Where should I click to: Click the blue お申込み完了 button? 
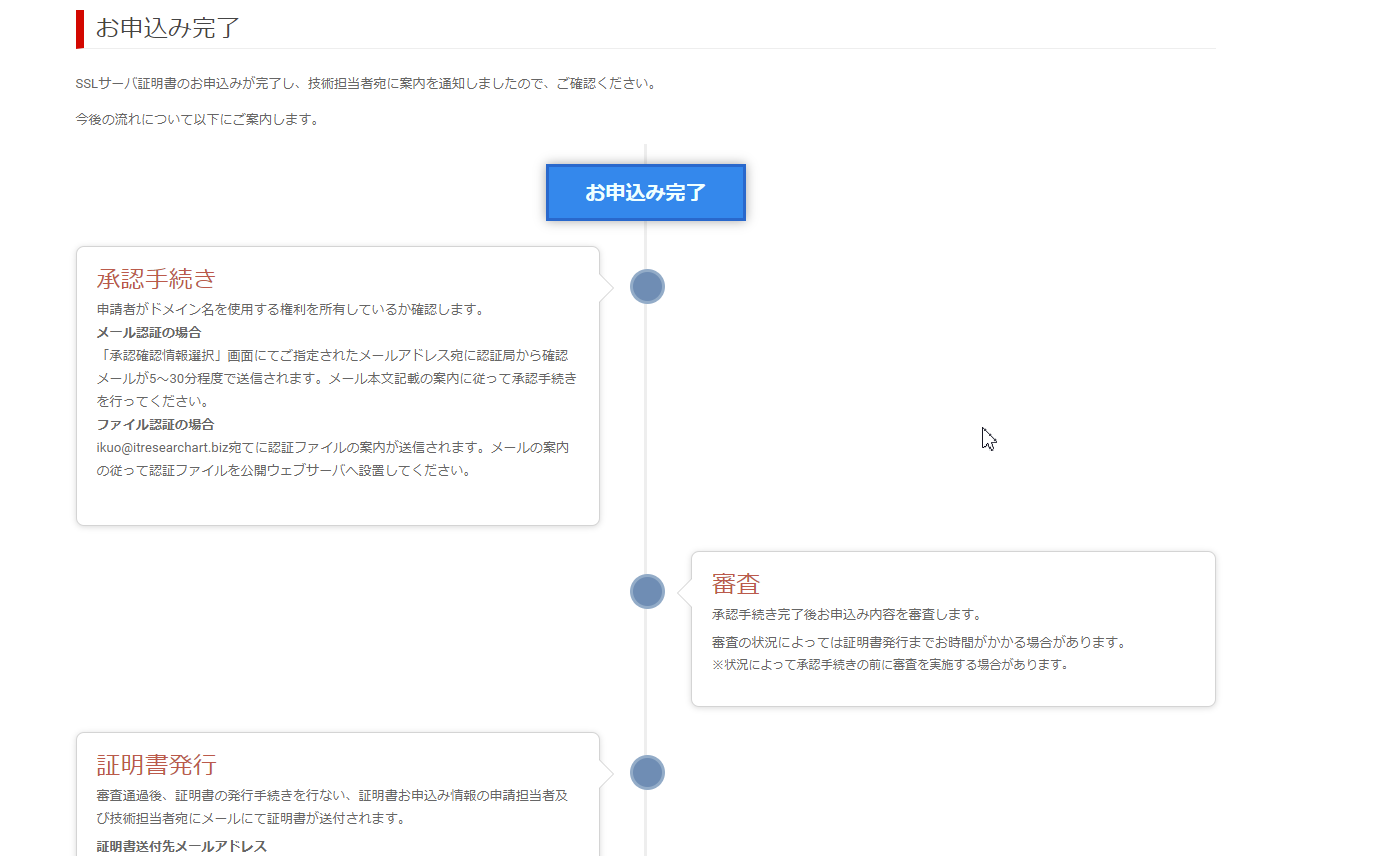click(x=646, y=193)
